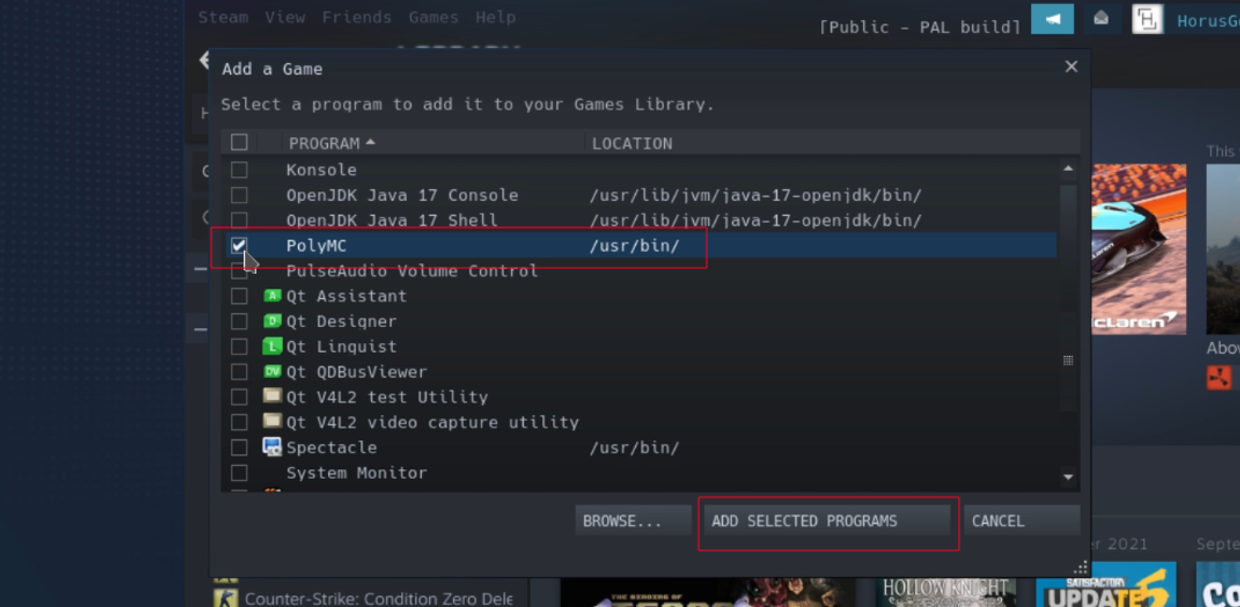Click the location path of OpenJDK Shell row

tap(755, 220)
